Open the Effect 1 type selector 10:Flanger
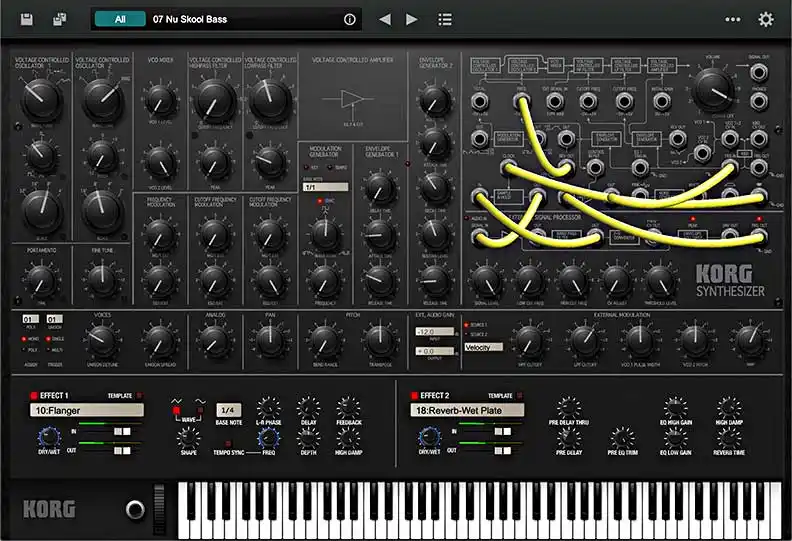The image size is (792, 541). (86, 410)
